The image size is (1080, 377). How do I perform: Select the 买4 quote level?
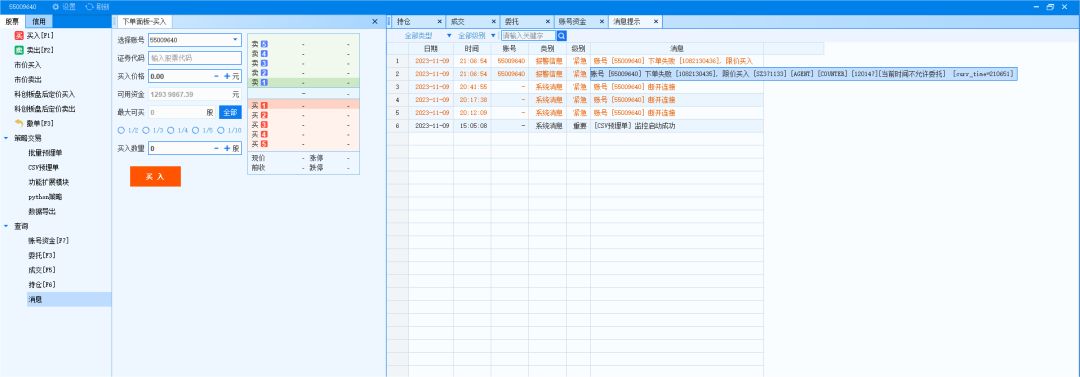pos(303,134)
